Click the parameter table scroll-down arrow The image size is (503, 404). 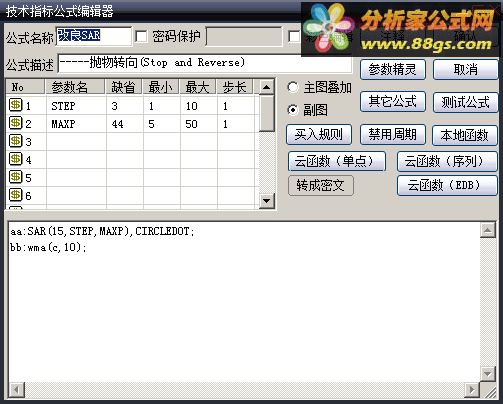tap(266, 201)
